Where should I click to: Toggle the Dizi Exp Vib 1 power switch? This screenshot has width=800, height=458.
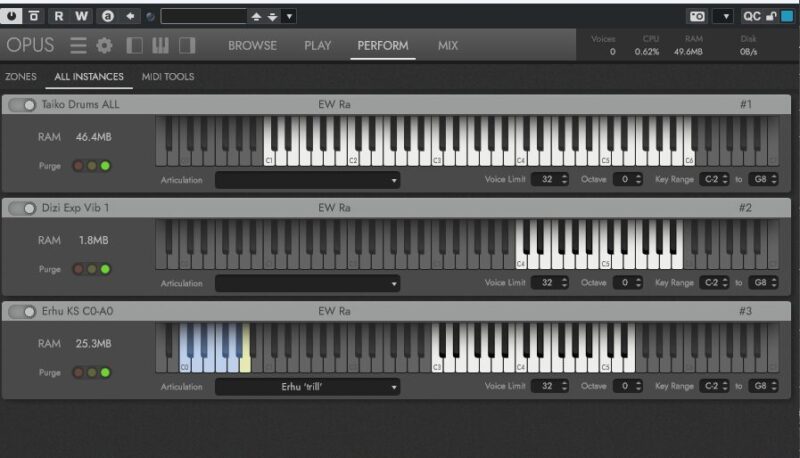(22, 208)
